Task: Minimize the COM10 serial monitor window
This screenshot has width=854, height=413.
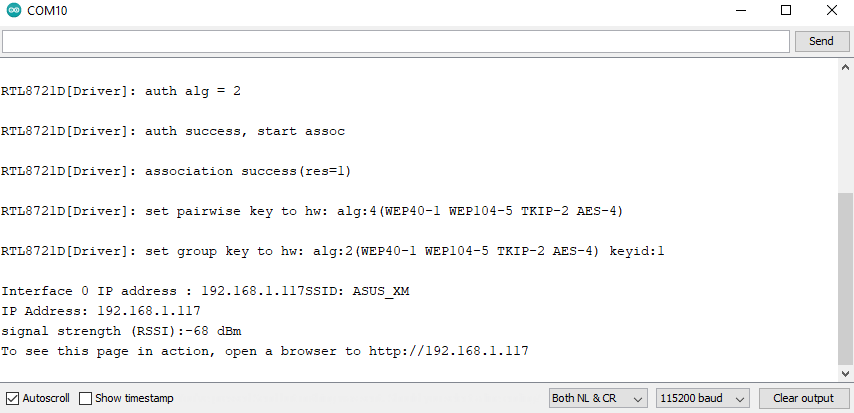Action: [x=740, y=10]
